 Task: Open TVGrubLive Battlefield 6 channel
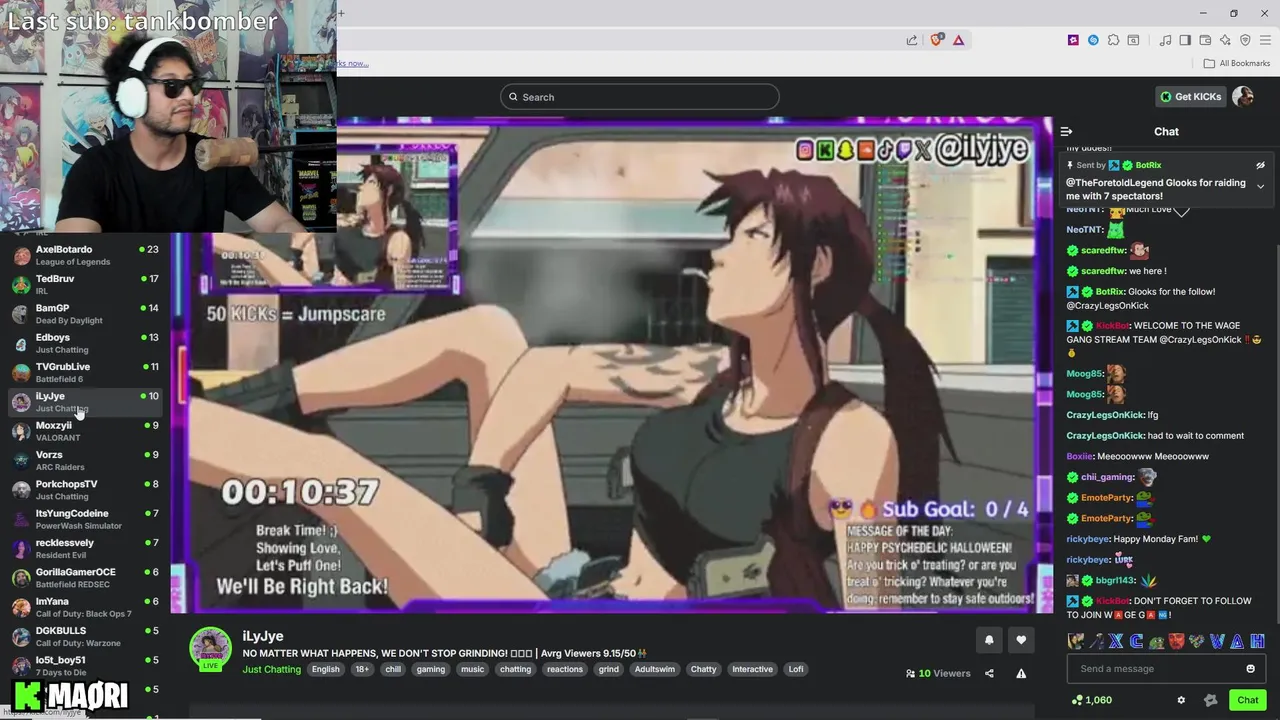click(85, 372)
